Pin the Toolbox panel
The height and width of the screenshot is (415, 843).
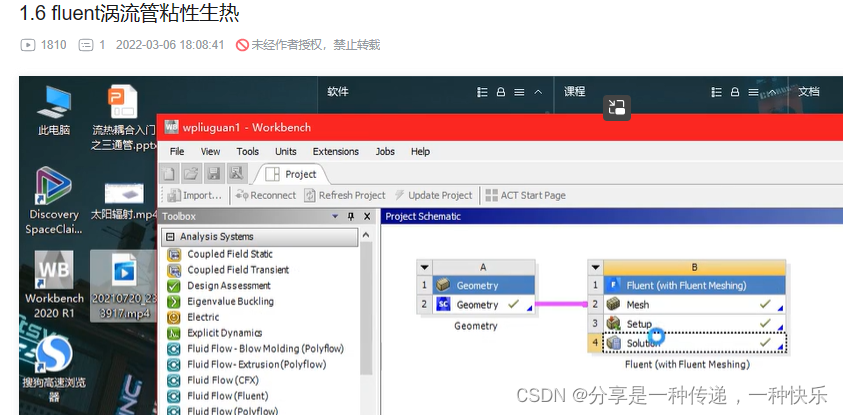click(x=351, y=217)
